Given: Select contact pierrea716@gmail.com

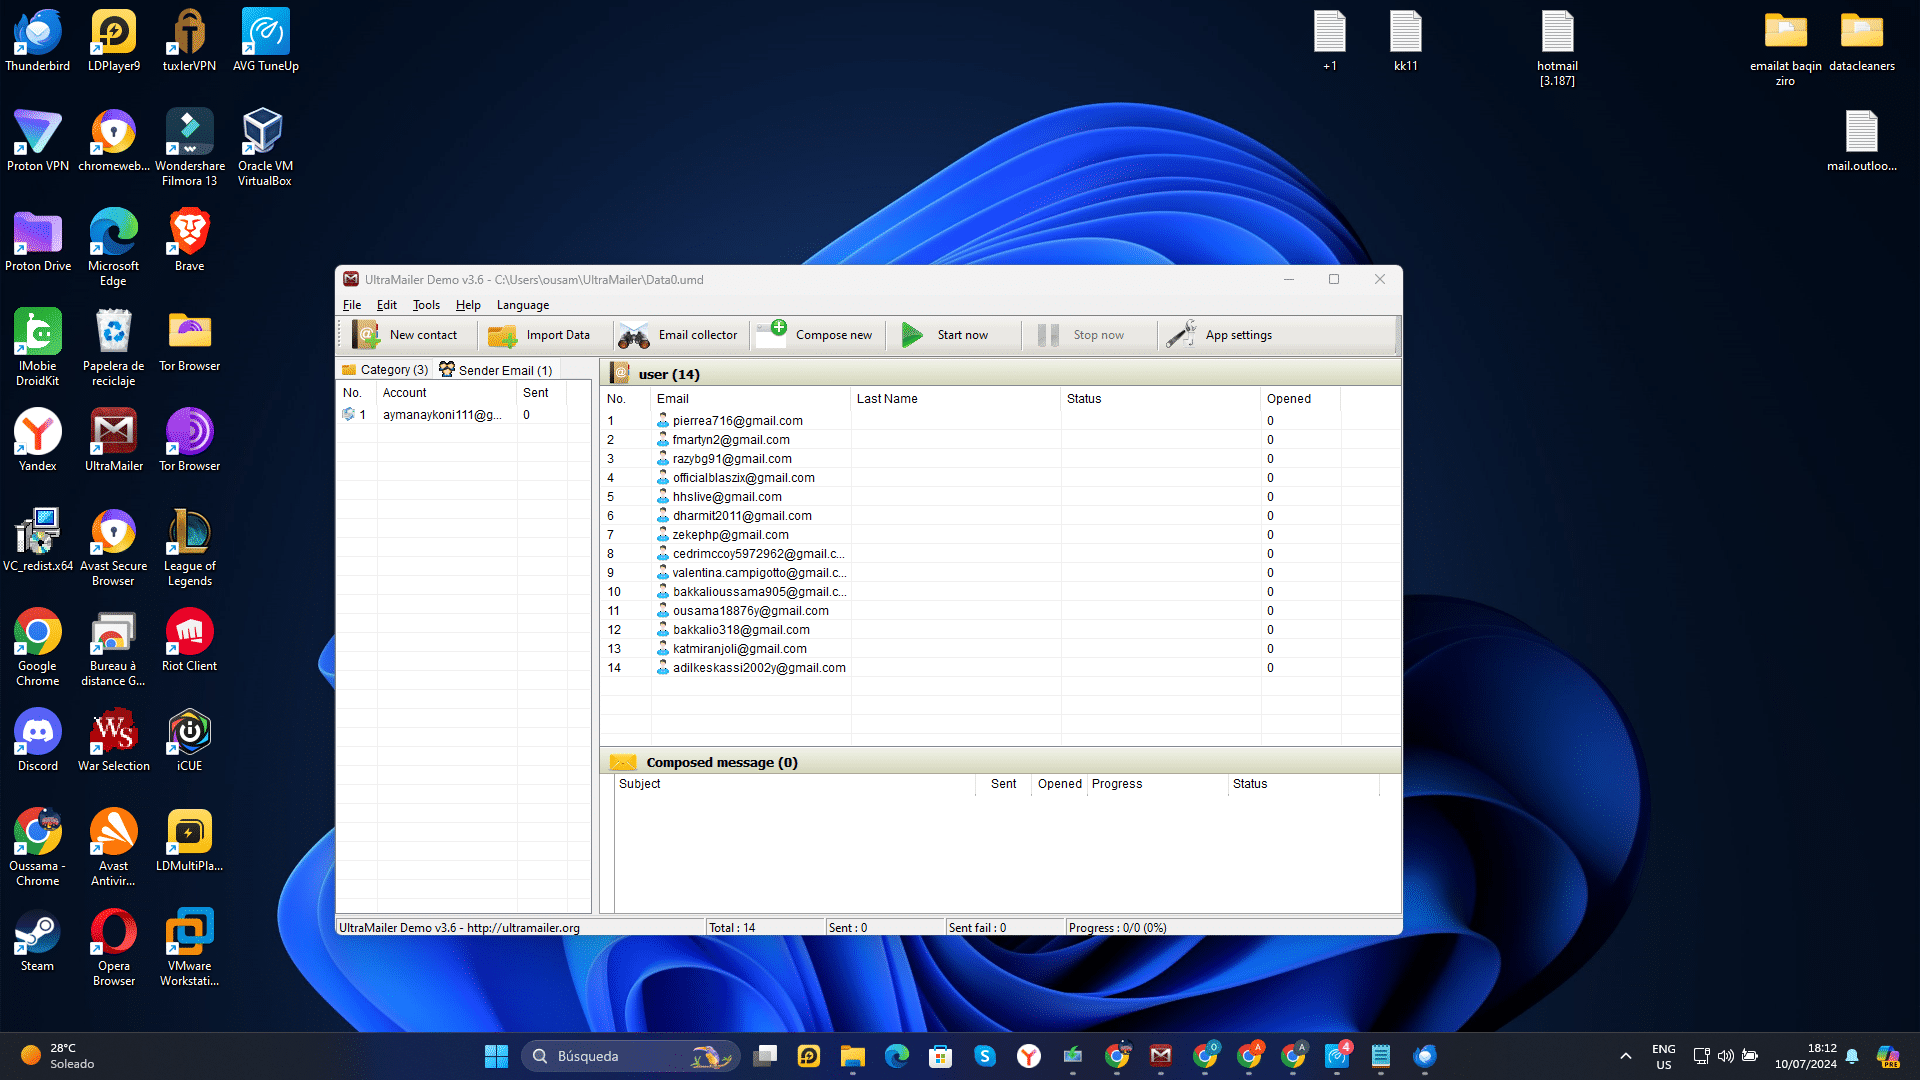Looking at the screenshot, I should 737,421.
